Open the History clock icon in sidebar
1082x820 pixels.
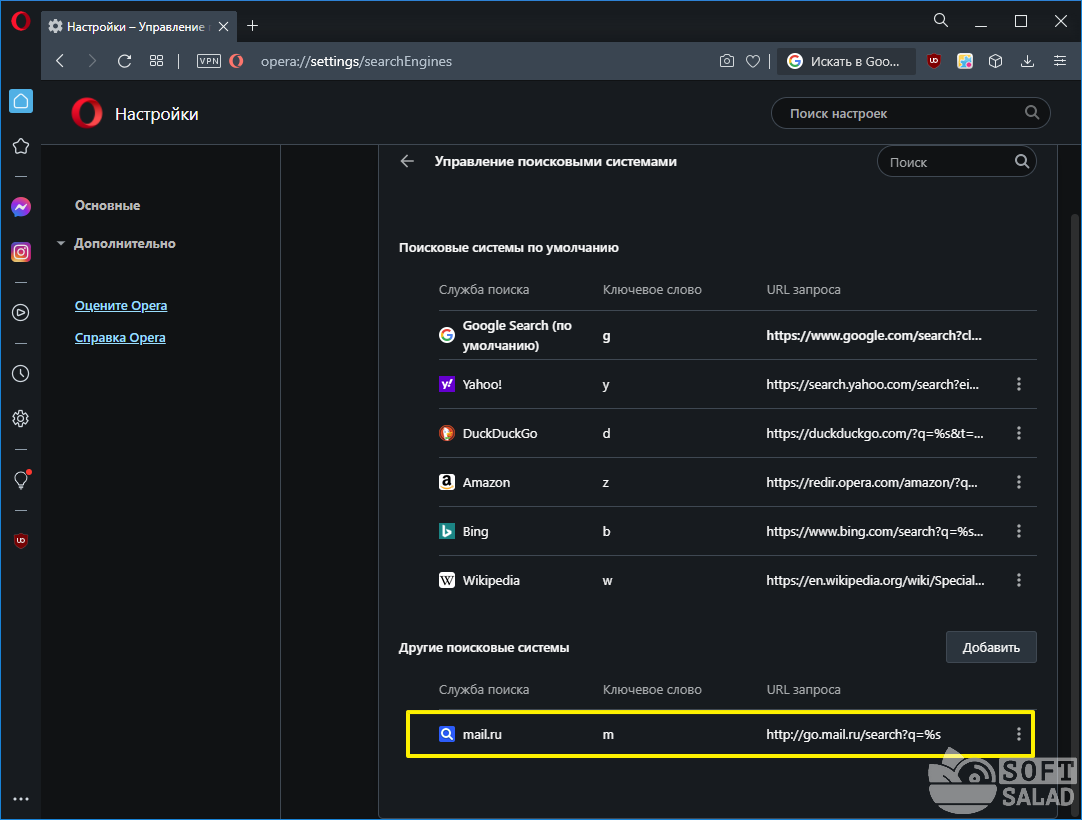[x=21, y=374]
